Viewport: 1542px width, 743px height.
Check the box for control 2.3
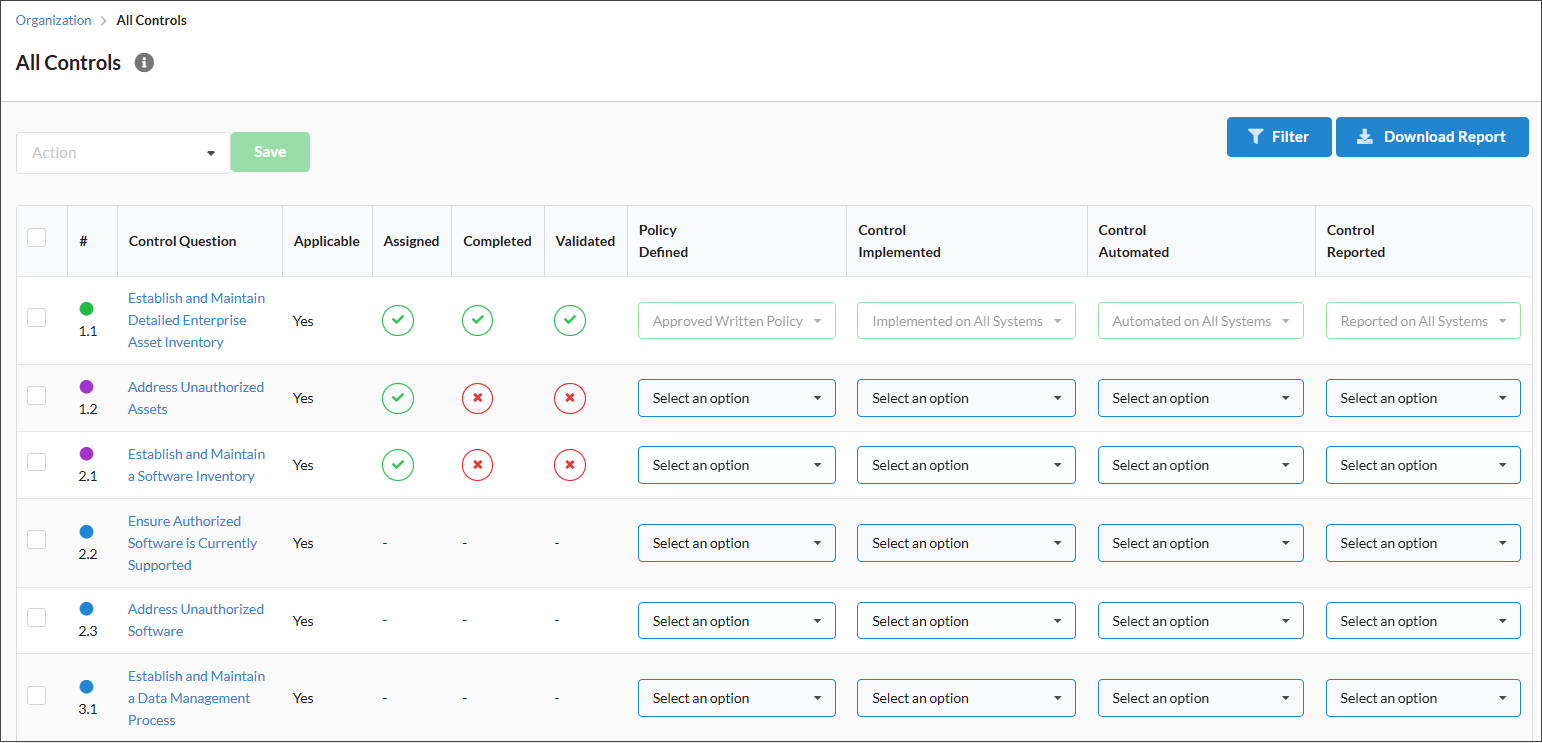(37, 617)
